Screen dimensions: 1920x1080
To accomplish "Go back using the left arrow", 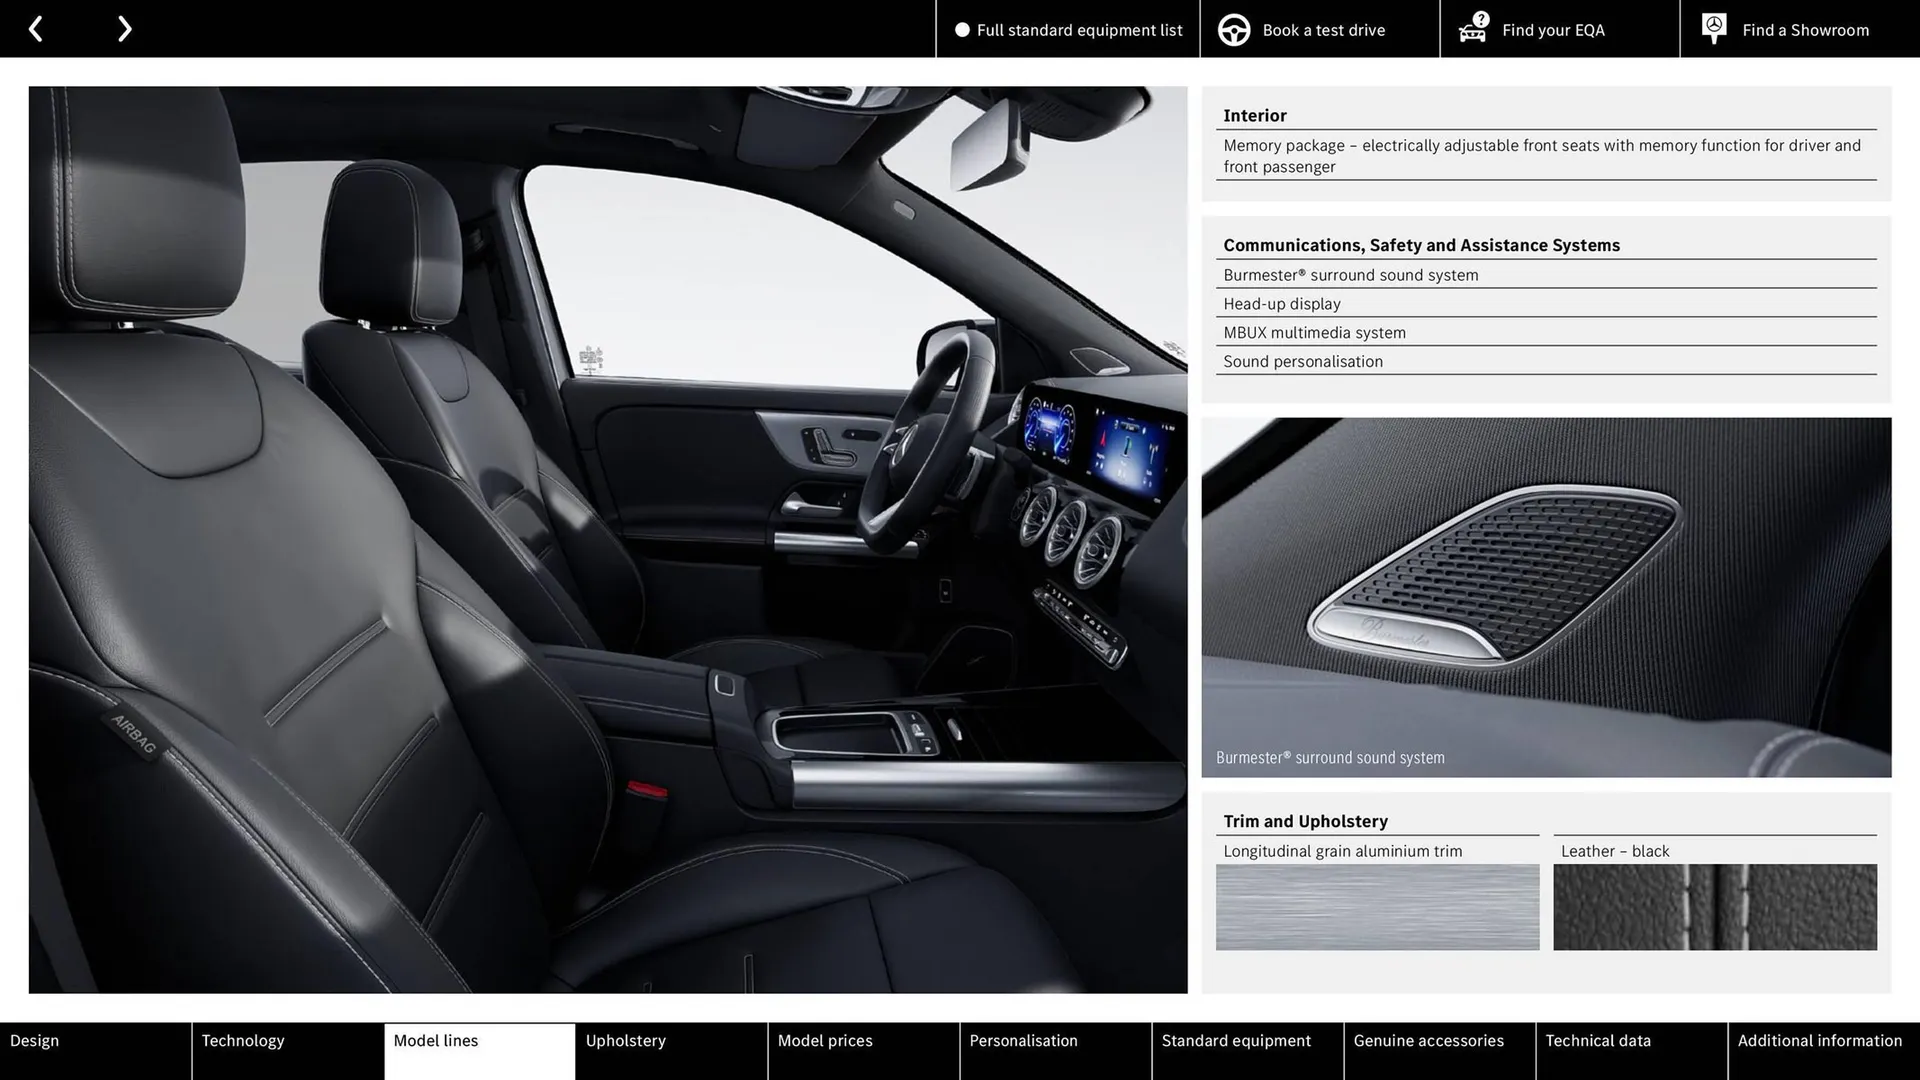I will pos(36,28).
